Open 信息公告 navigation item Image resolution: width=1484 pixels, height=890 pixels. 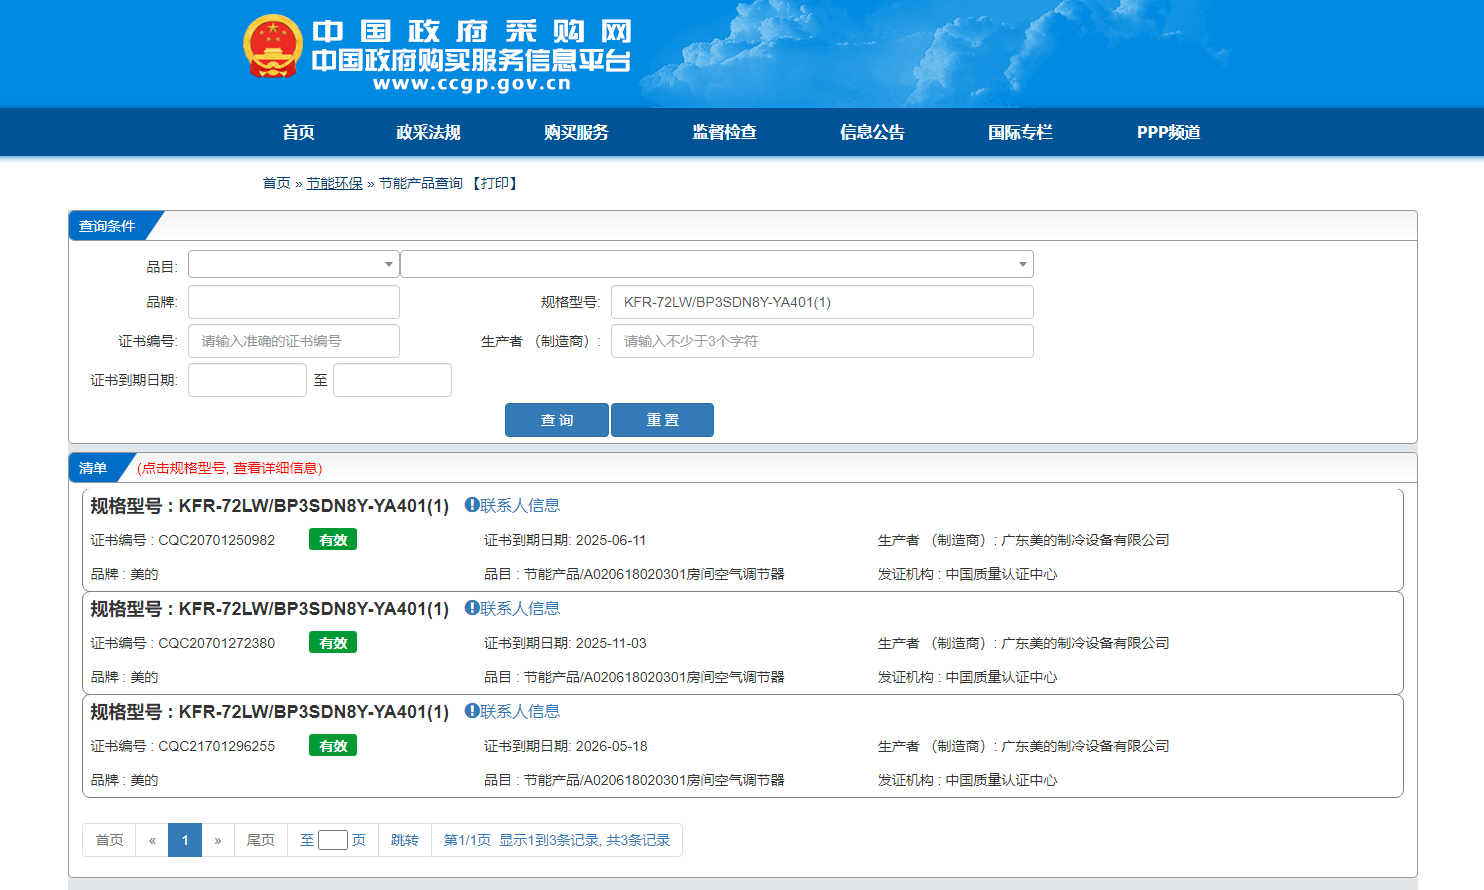pyautogui.click(x=872, y=132)
